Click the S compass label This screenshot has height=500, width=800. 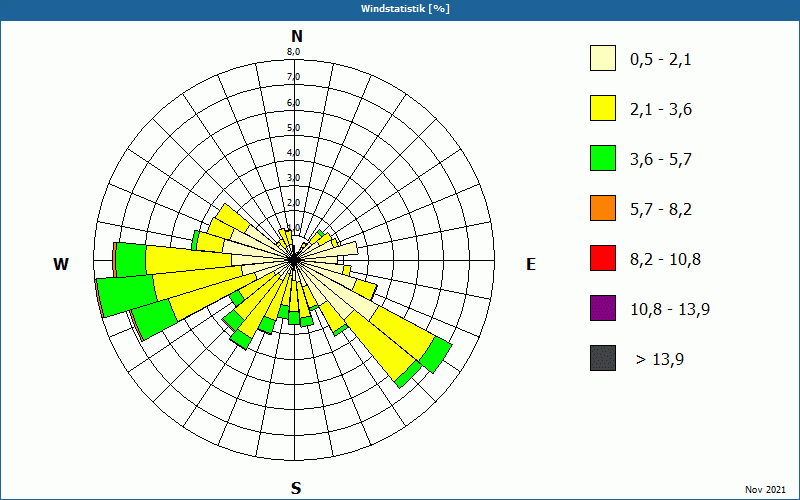tap(296, 488)
